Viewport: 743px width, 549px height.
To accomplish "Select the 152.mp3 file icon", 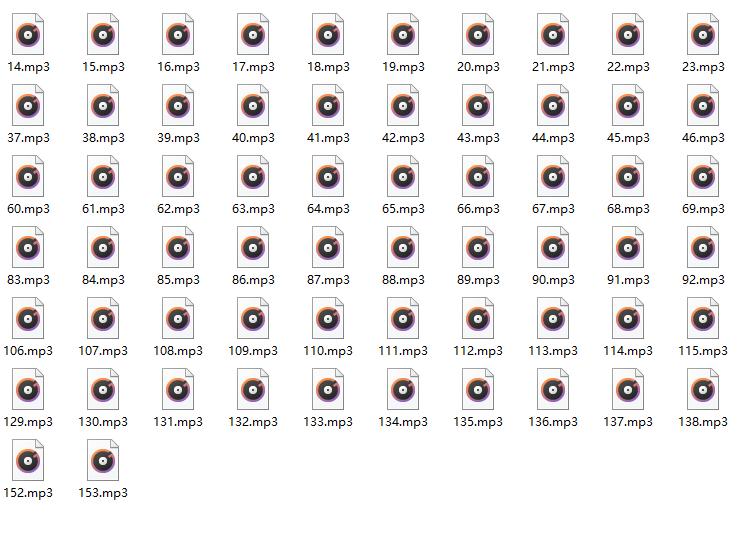I will click(x=28, y=460).
